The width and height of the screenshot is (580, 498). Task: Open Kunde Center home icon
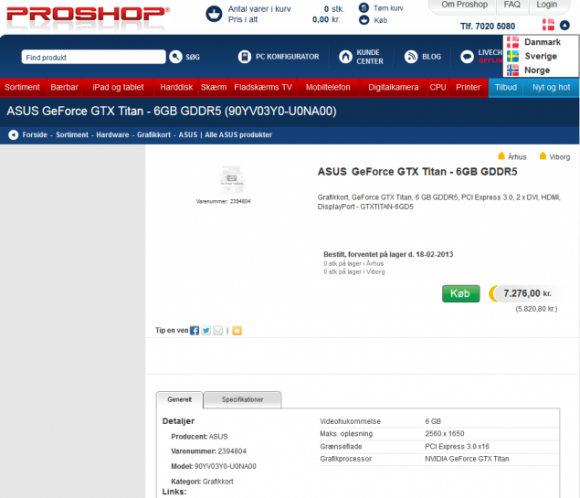pyautogui.click(x=345, y=57)
